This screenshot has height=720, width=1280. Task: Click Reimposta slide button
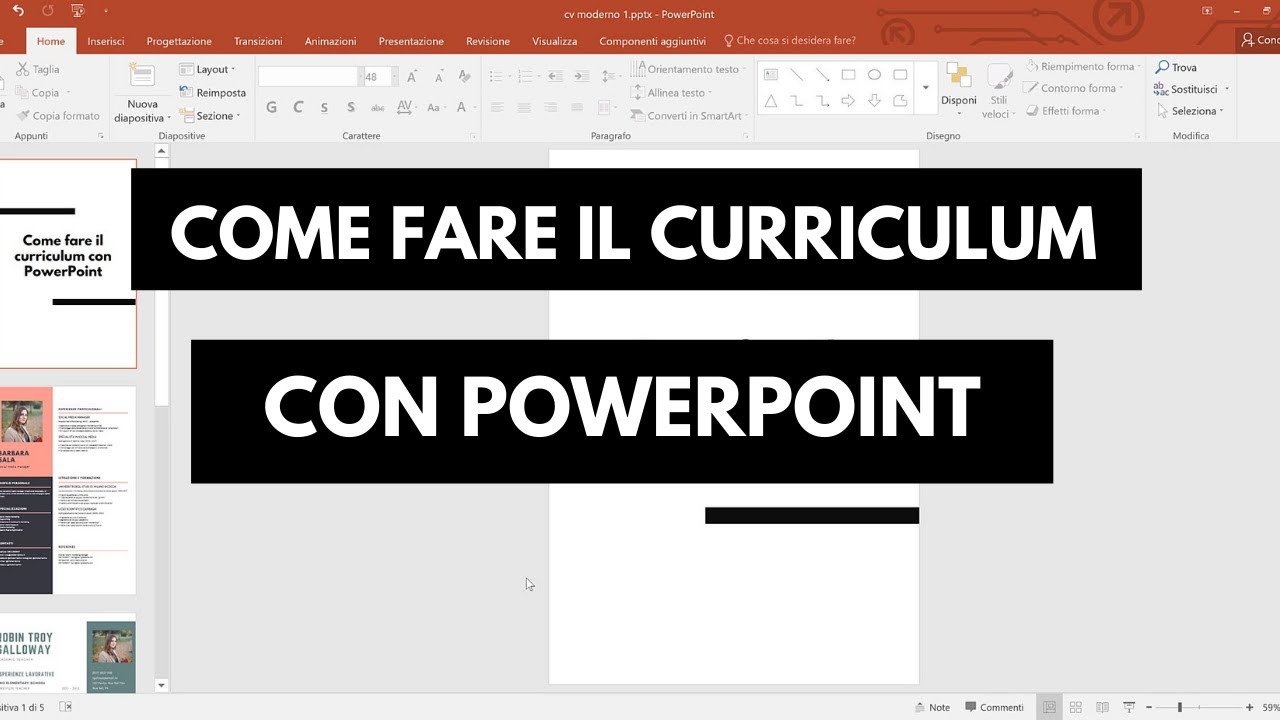click(x=213, y=92)
